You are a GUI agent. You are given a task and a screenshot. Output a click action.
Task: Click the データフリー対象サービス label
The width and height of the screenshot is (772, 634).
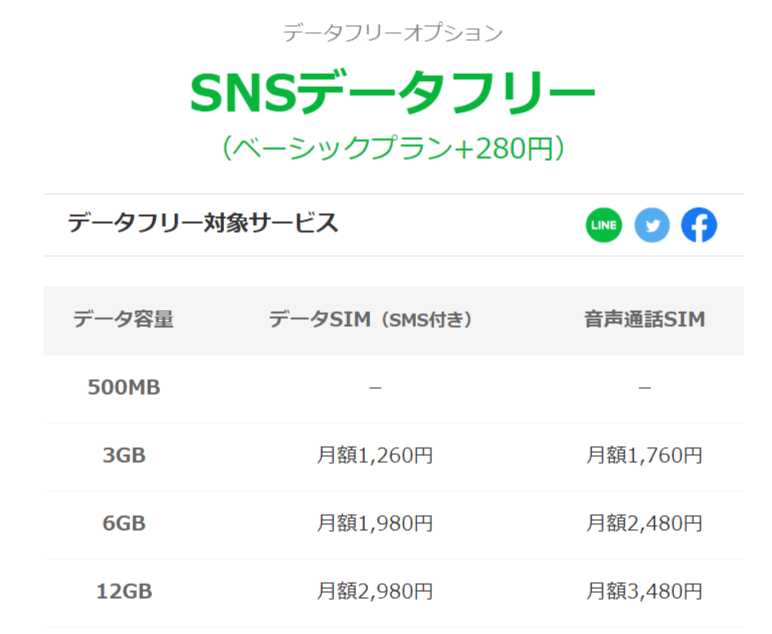[202, 223]
